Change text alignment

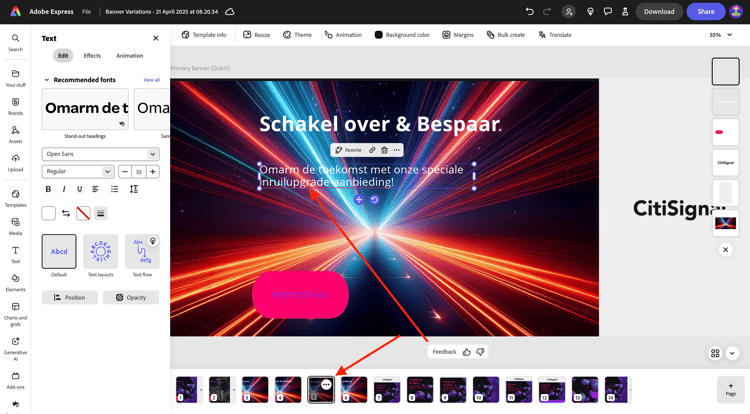[x=96, y=189]
